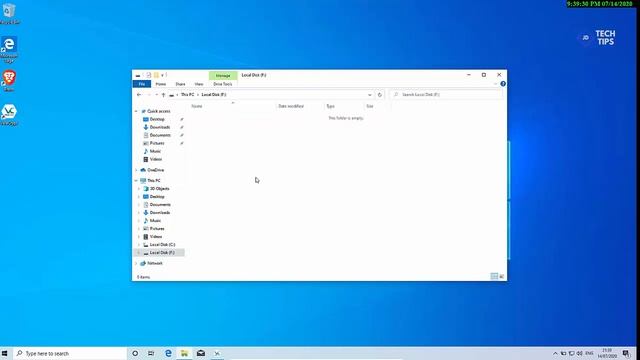This screenshot has width=640, height=360.
Task: Open Local Disk (C:) in navigation pane
Action: 162,245
